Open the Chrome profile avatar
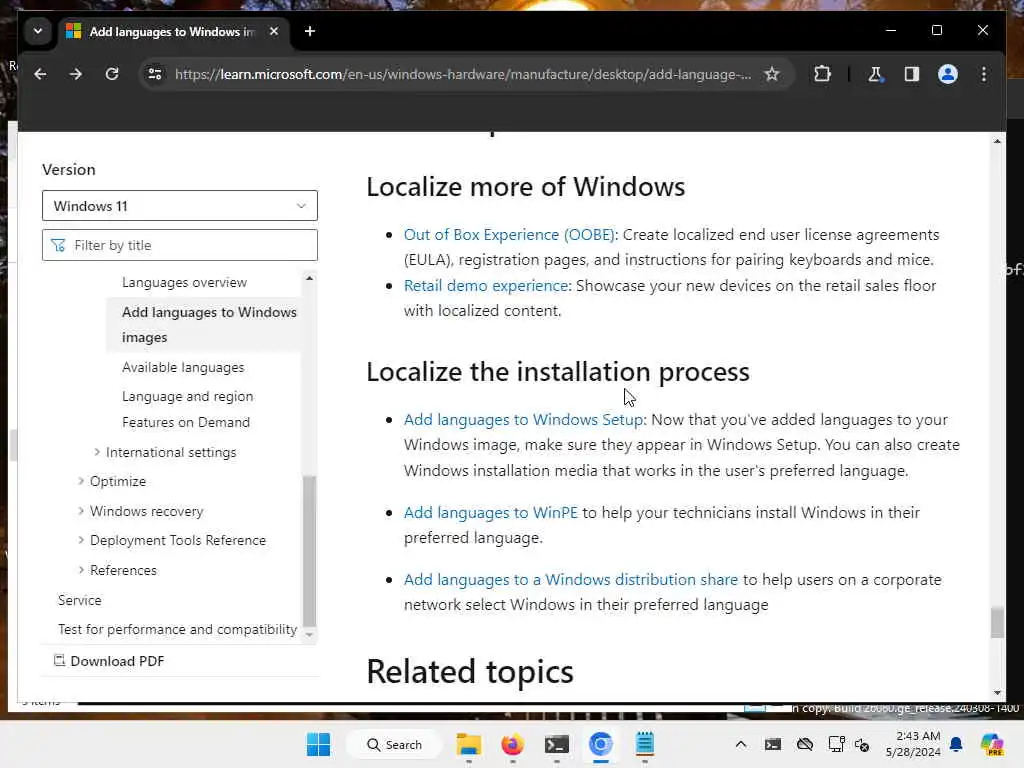The height and width of the screenshot is (768, 1024). pos(948,74)
